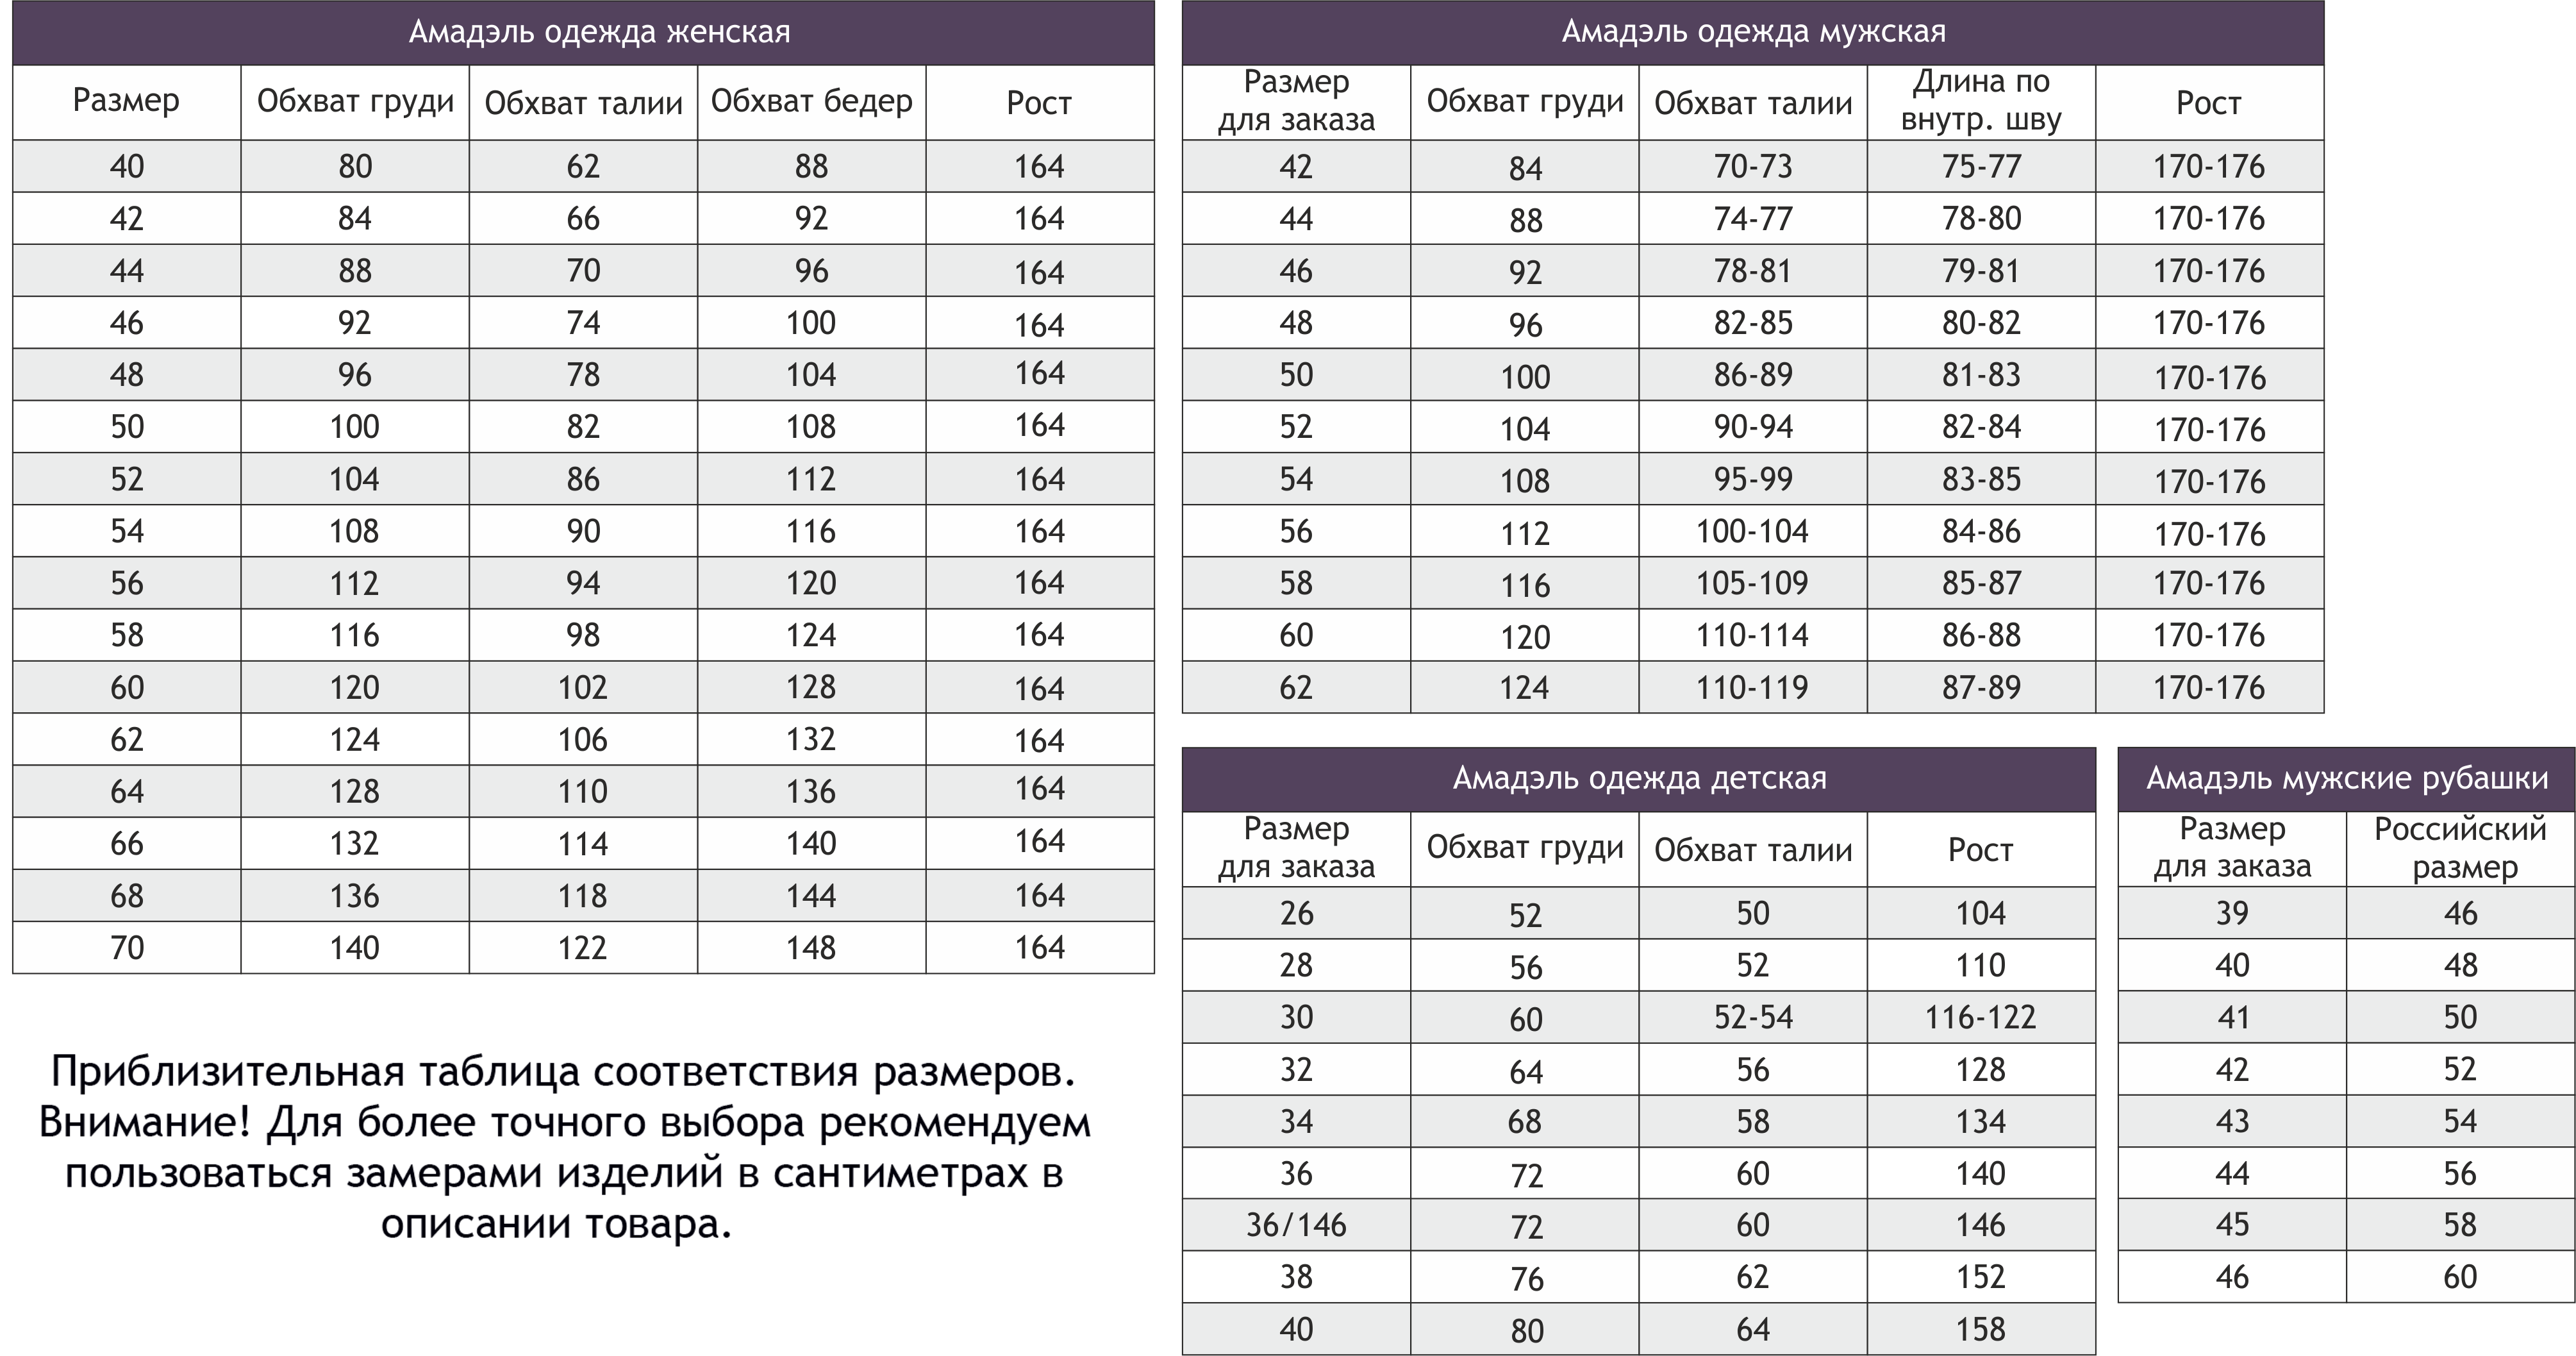Viewport: 2576px width, 1356px height.
Task: Select Russian shirt size 60
Action: click(x=2461, y=1277)
